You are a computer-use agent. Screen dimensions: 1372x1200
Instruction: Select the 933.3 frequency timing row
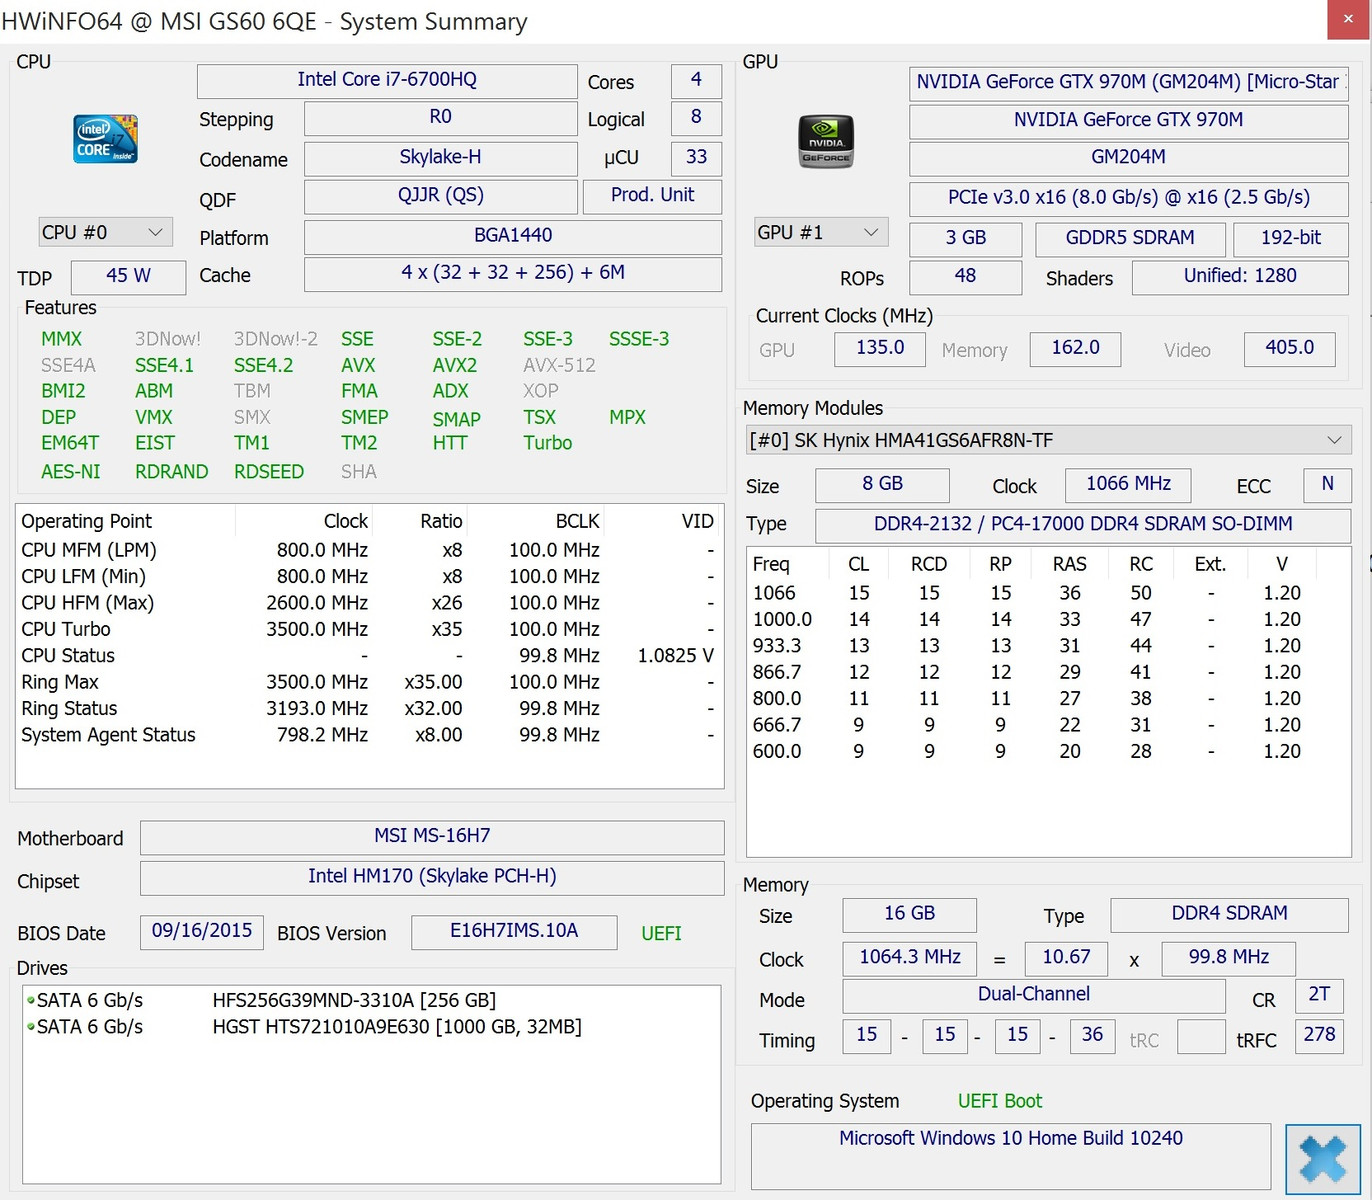tap(1047, 646)
